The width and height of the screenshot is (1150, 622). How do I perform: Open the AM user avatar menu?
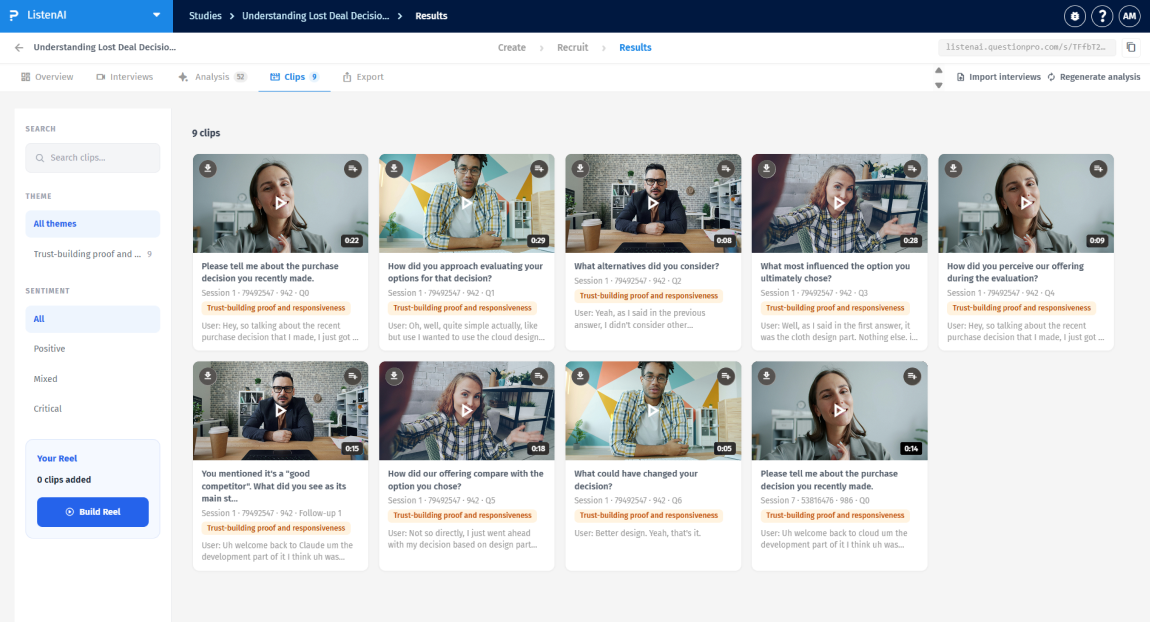coord(1129,16)
